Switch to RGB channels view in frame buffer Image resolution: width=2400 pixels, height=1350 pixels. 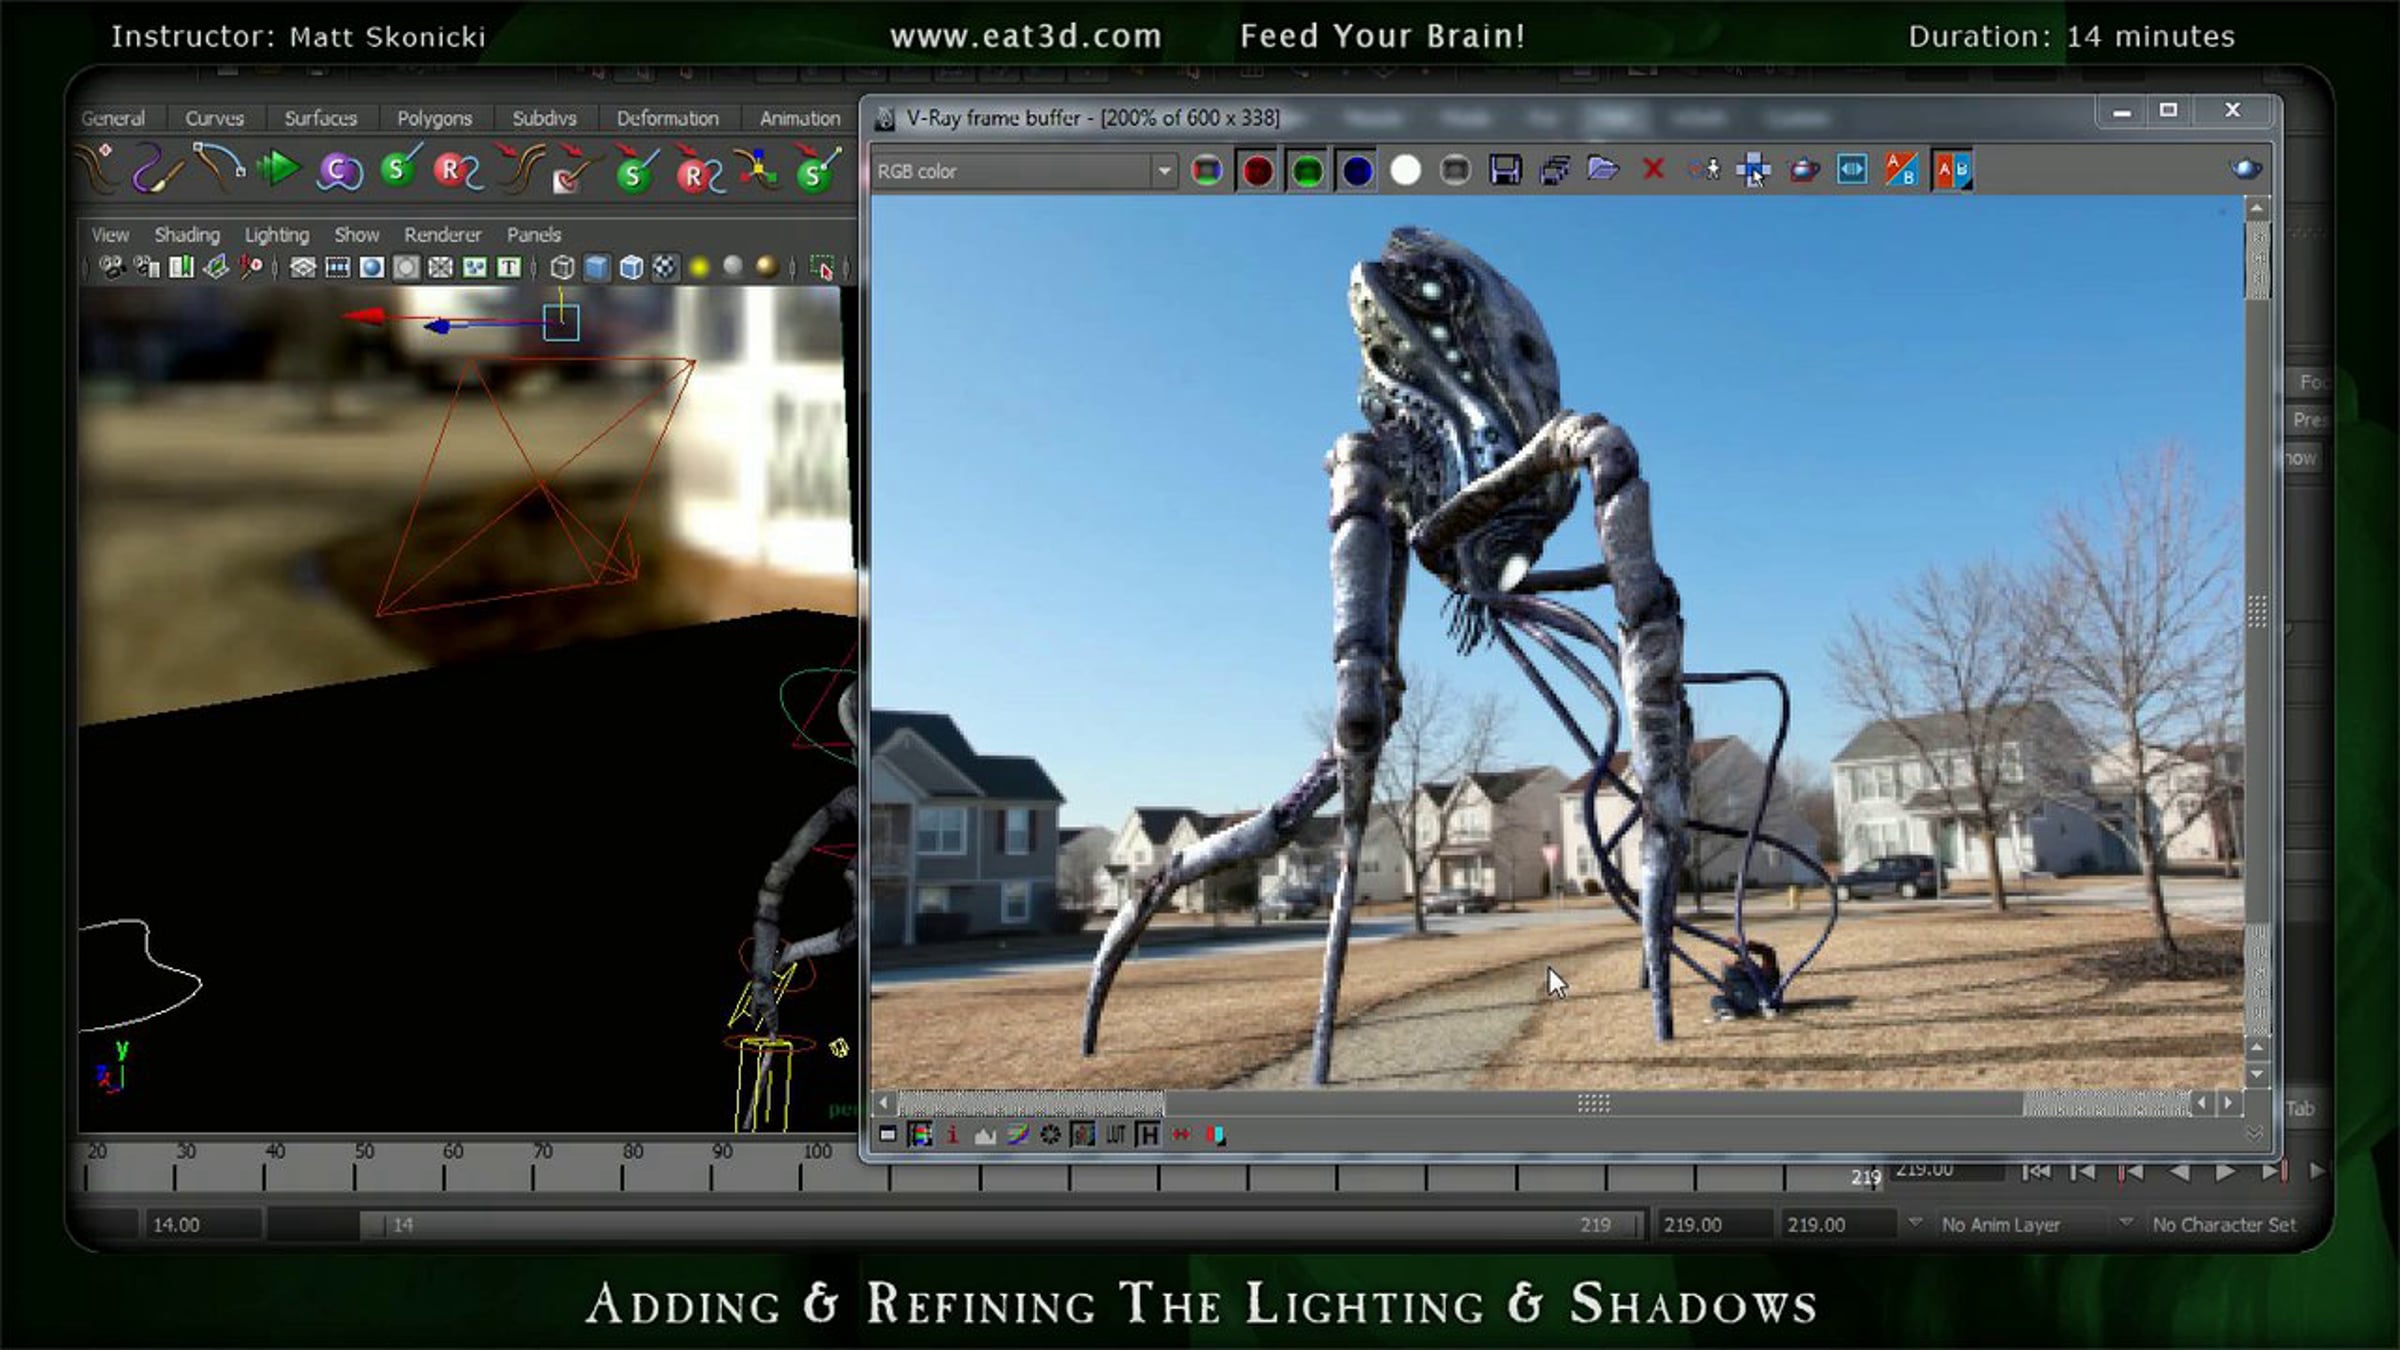pyautogui.click(x=1207, y=171)
